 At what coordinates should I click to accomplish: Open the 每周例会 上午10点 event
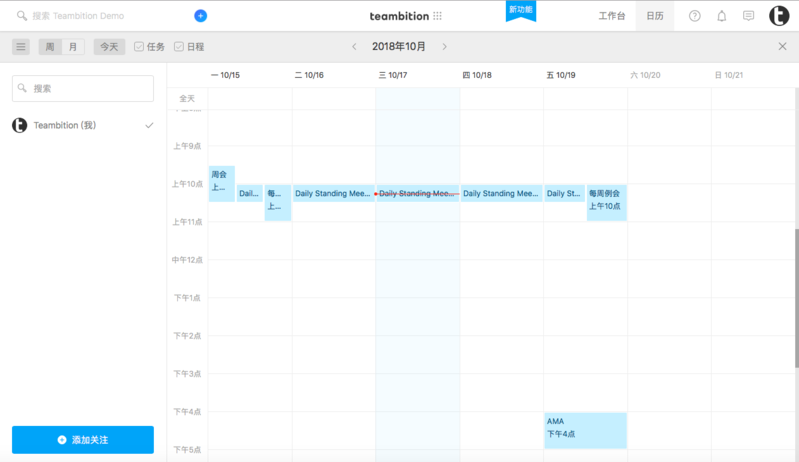tap(606, 202)
